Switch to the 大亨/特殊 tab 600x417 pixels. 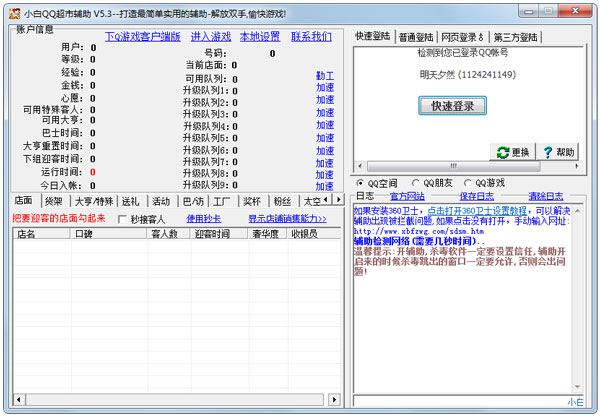94,202
